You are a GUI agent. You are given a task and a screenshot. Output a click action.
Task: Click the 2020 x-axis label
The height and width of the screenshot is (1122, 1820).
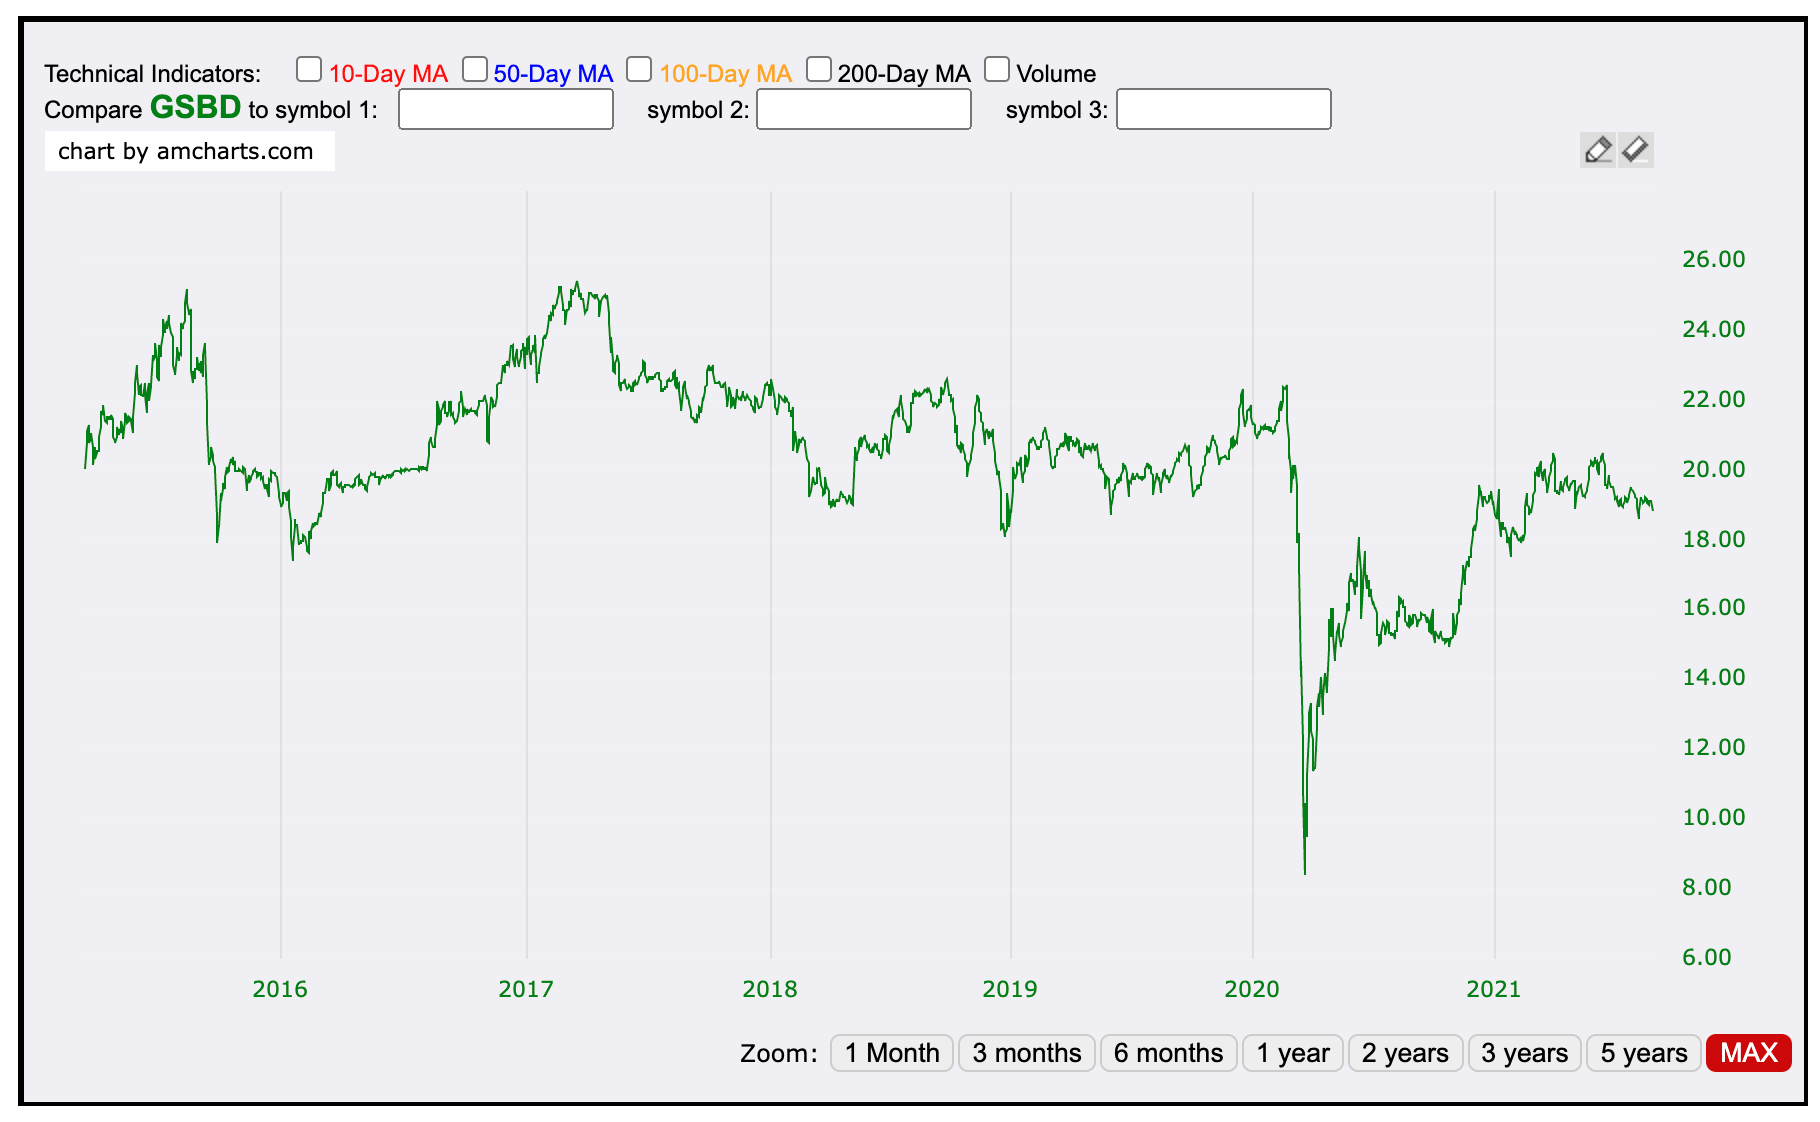coord(1252,989)
